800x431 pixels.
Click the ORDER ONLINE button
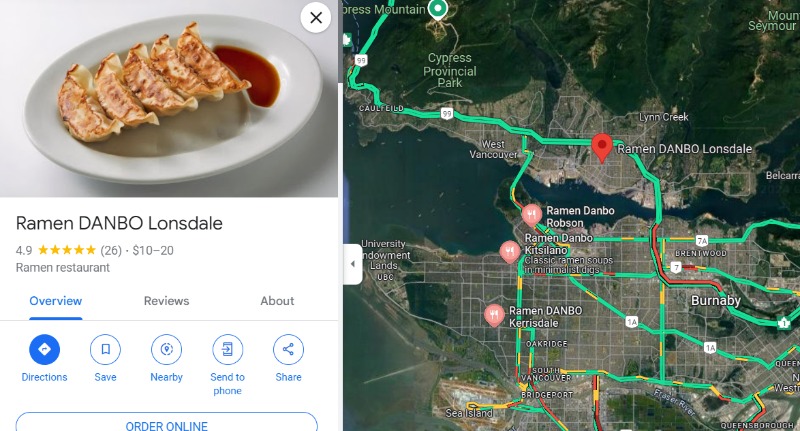click(166, 423)
